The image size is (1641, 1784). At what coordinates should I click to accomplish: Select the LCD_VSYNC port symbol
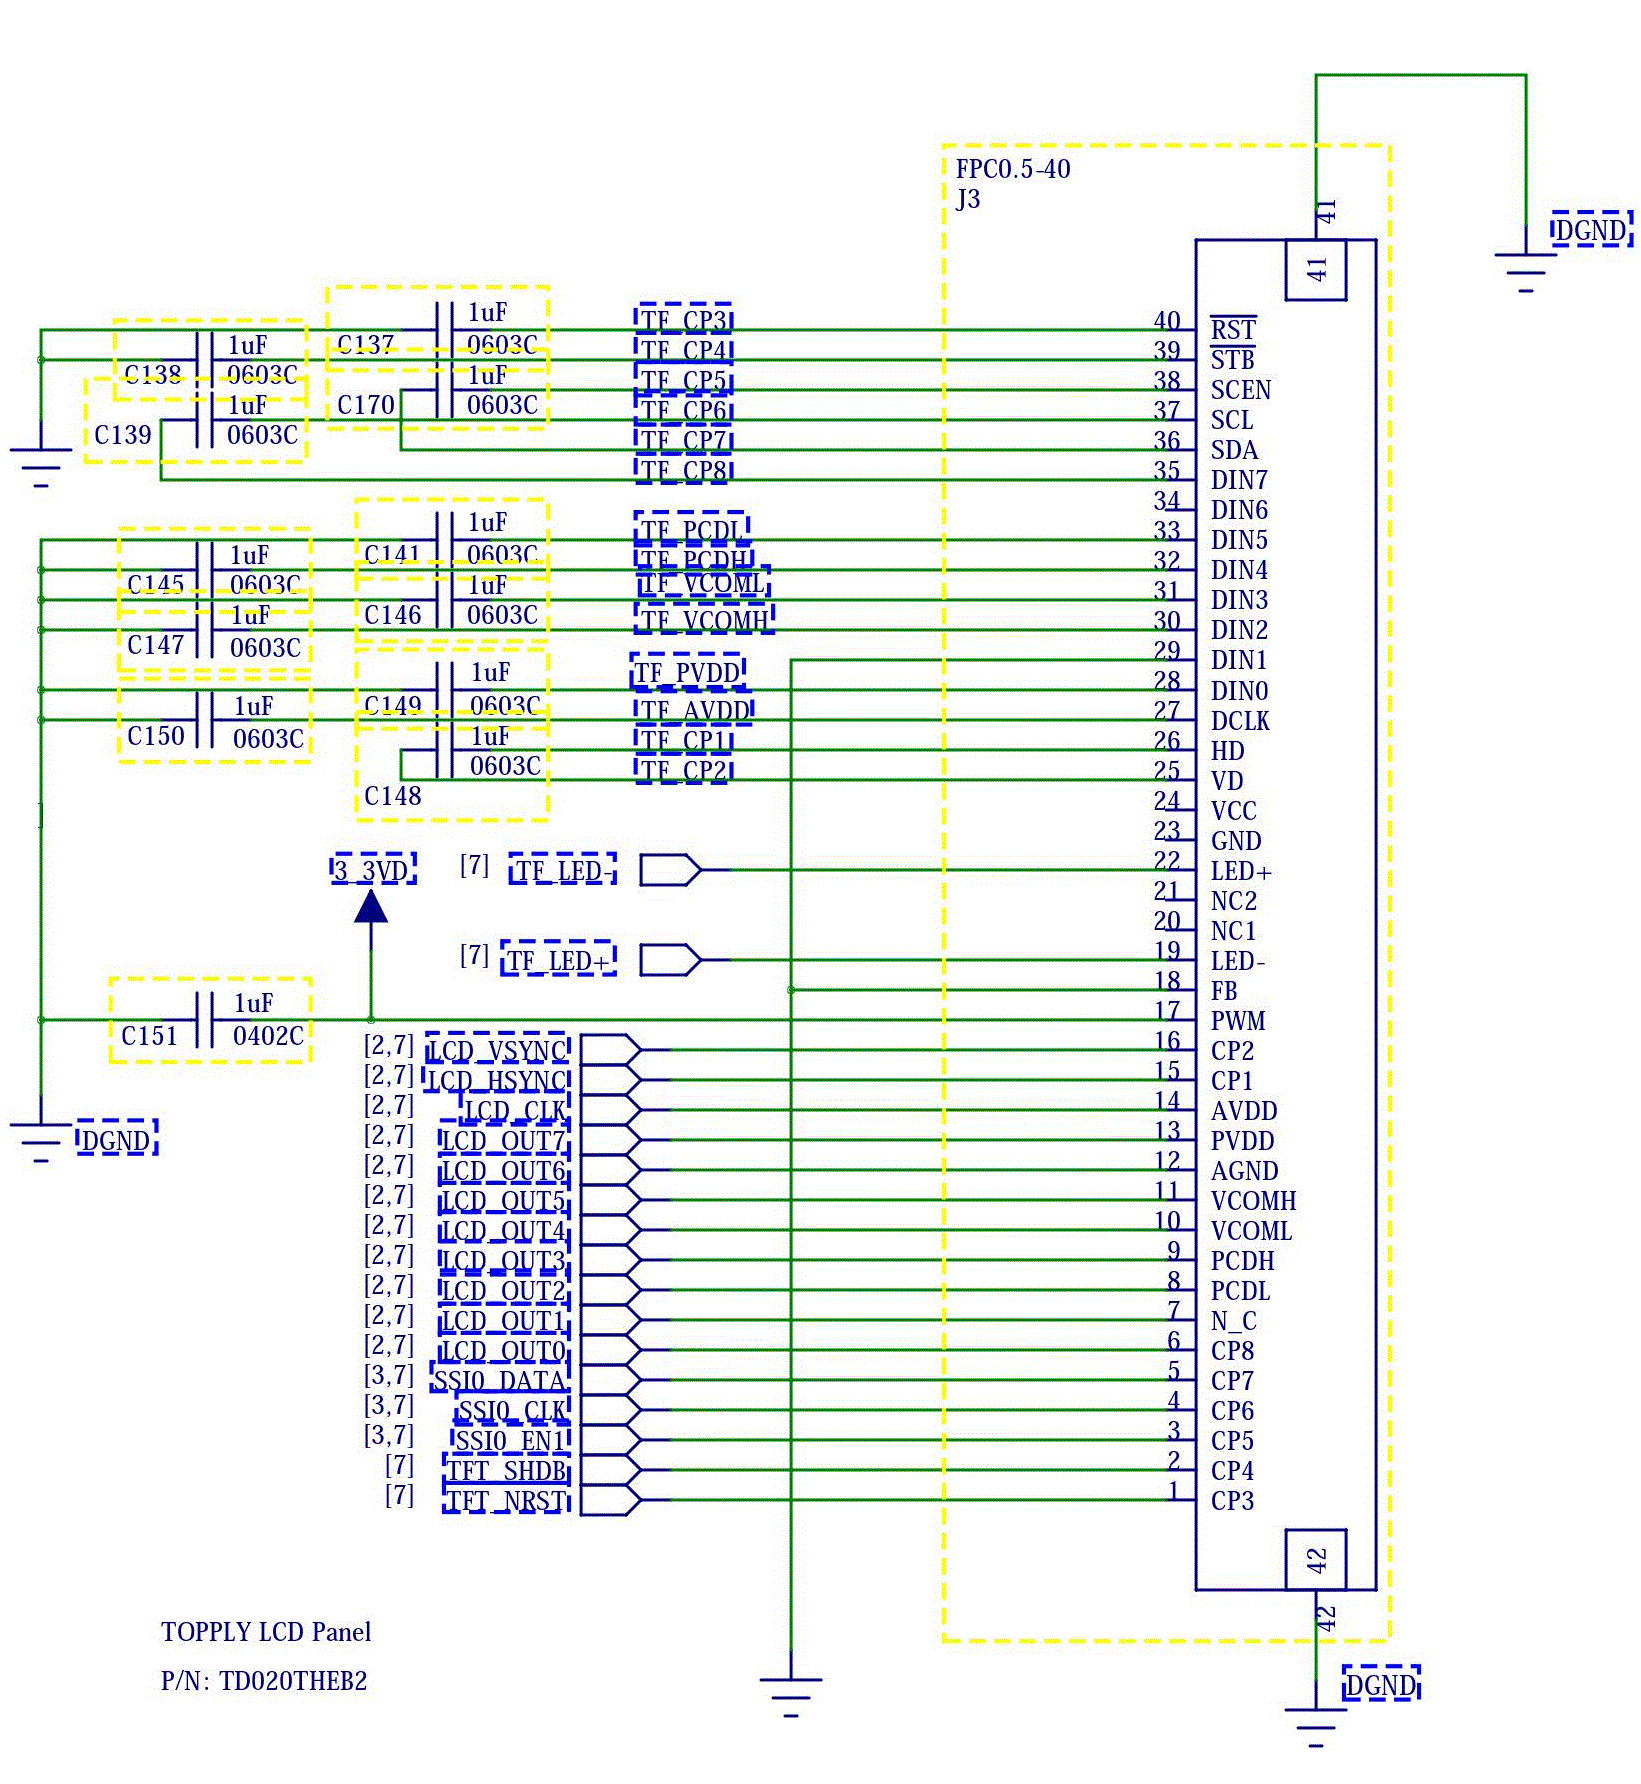coord(611,1050)
